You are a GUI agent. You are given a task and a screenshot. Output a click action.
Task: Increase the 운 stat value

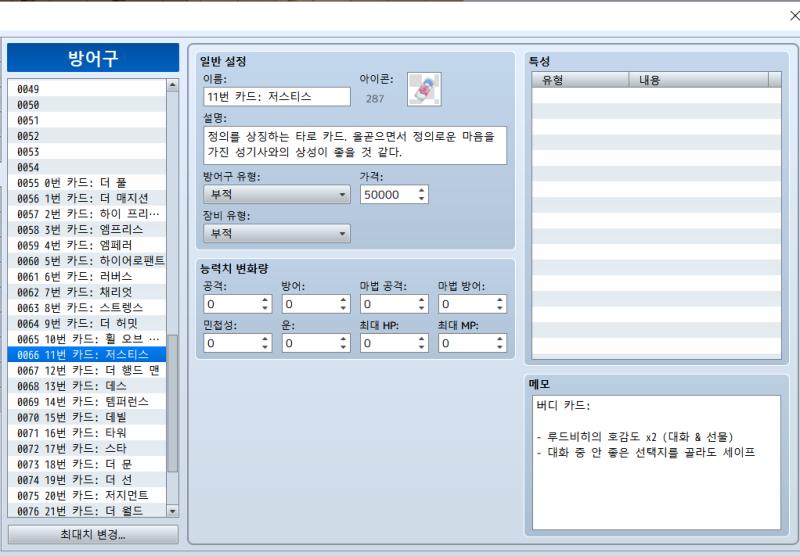coord(343,339)
